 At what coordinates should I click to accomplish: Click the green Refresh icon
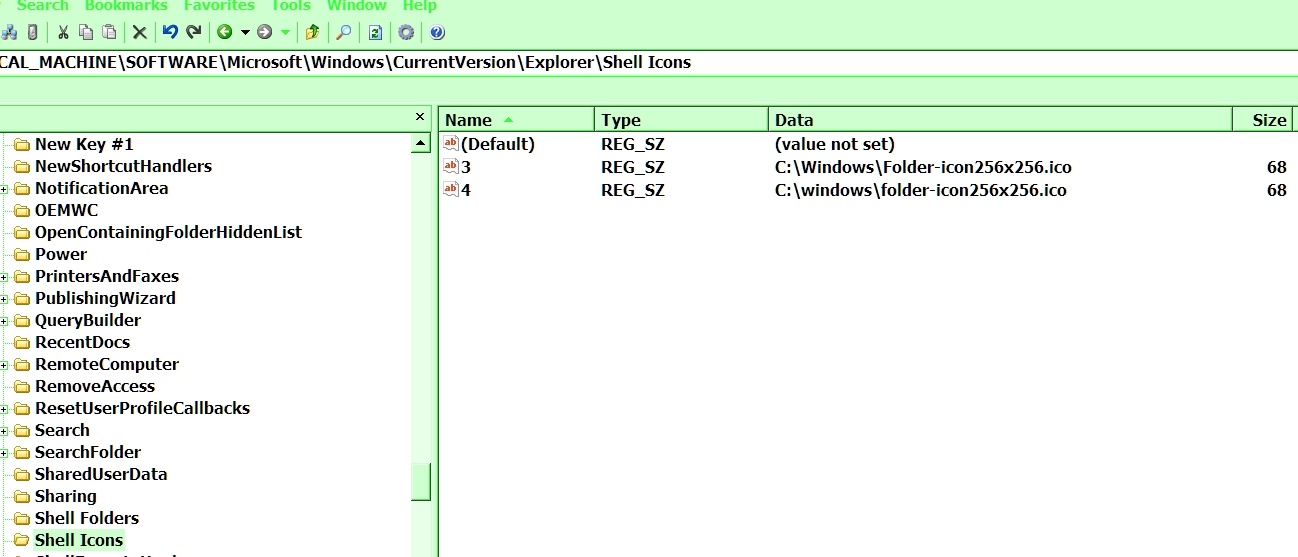(375, 32)
